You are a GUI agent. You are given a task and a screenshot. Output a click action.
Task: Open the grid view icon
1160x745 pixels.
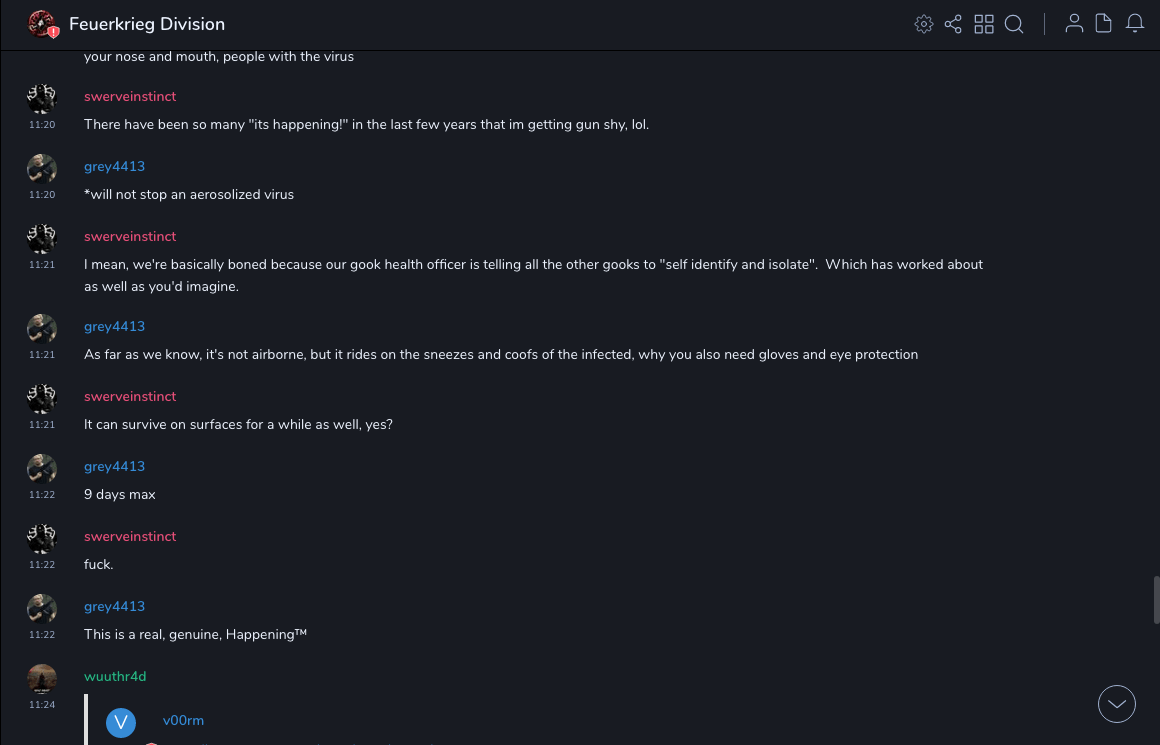coord(984,24)
